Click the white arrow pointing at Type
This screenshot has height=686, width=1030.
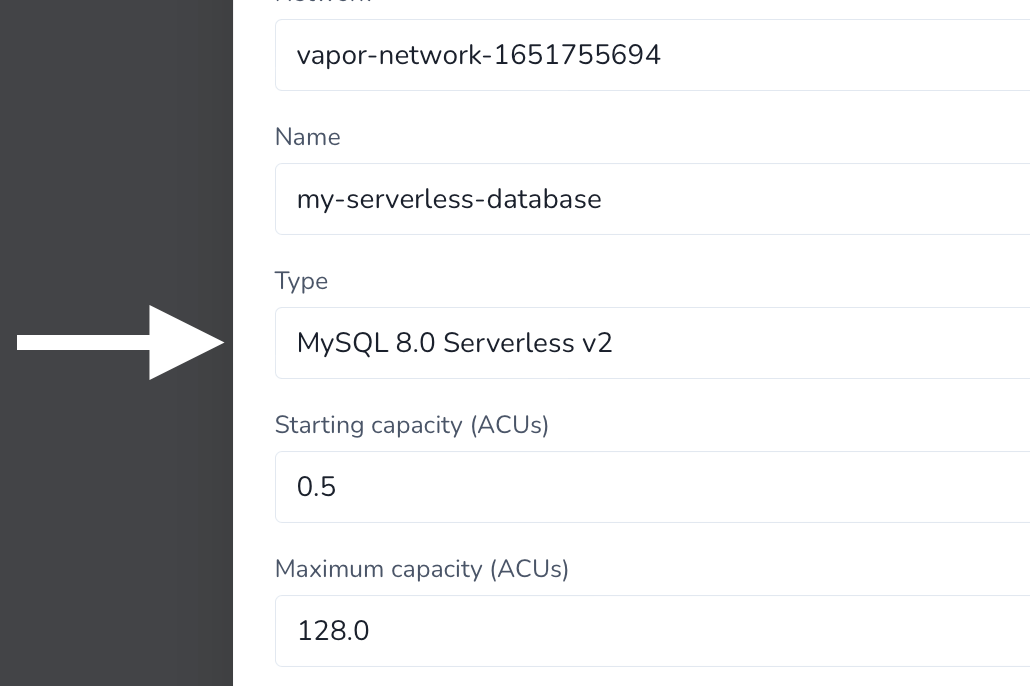[120, 343]
